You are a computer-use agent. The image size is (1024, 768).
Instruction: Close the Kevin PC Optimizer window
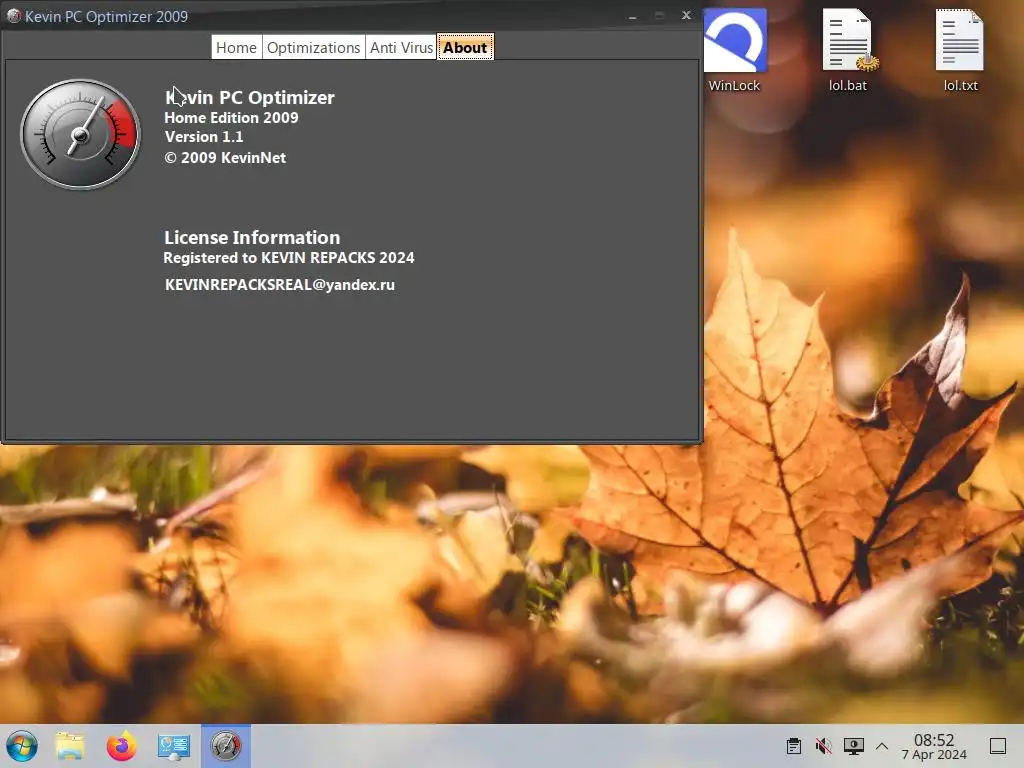[x=686, y=15]
